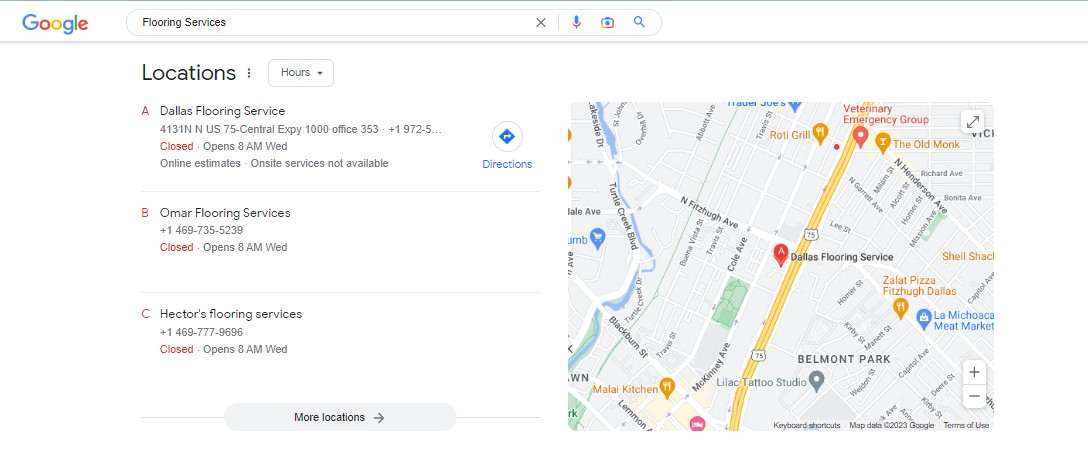Click red marker A on map
Viewport: 1088px width, 462px height.
[781, 255]
